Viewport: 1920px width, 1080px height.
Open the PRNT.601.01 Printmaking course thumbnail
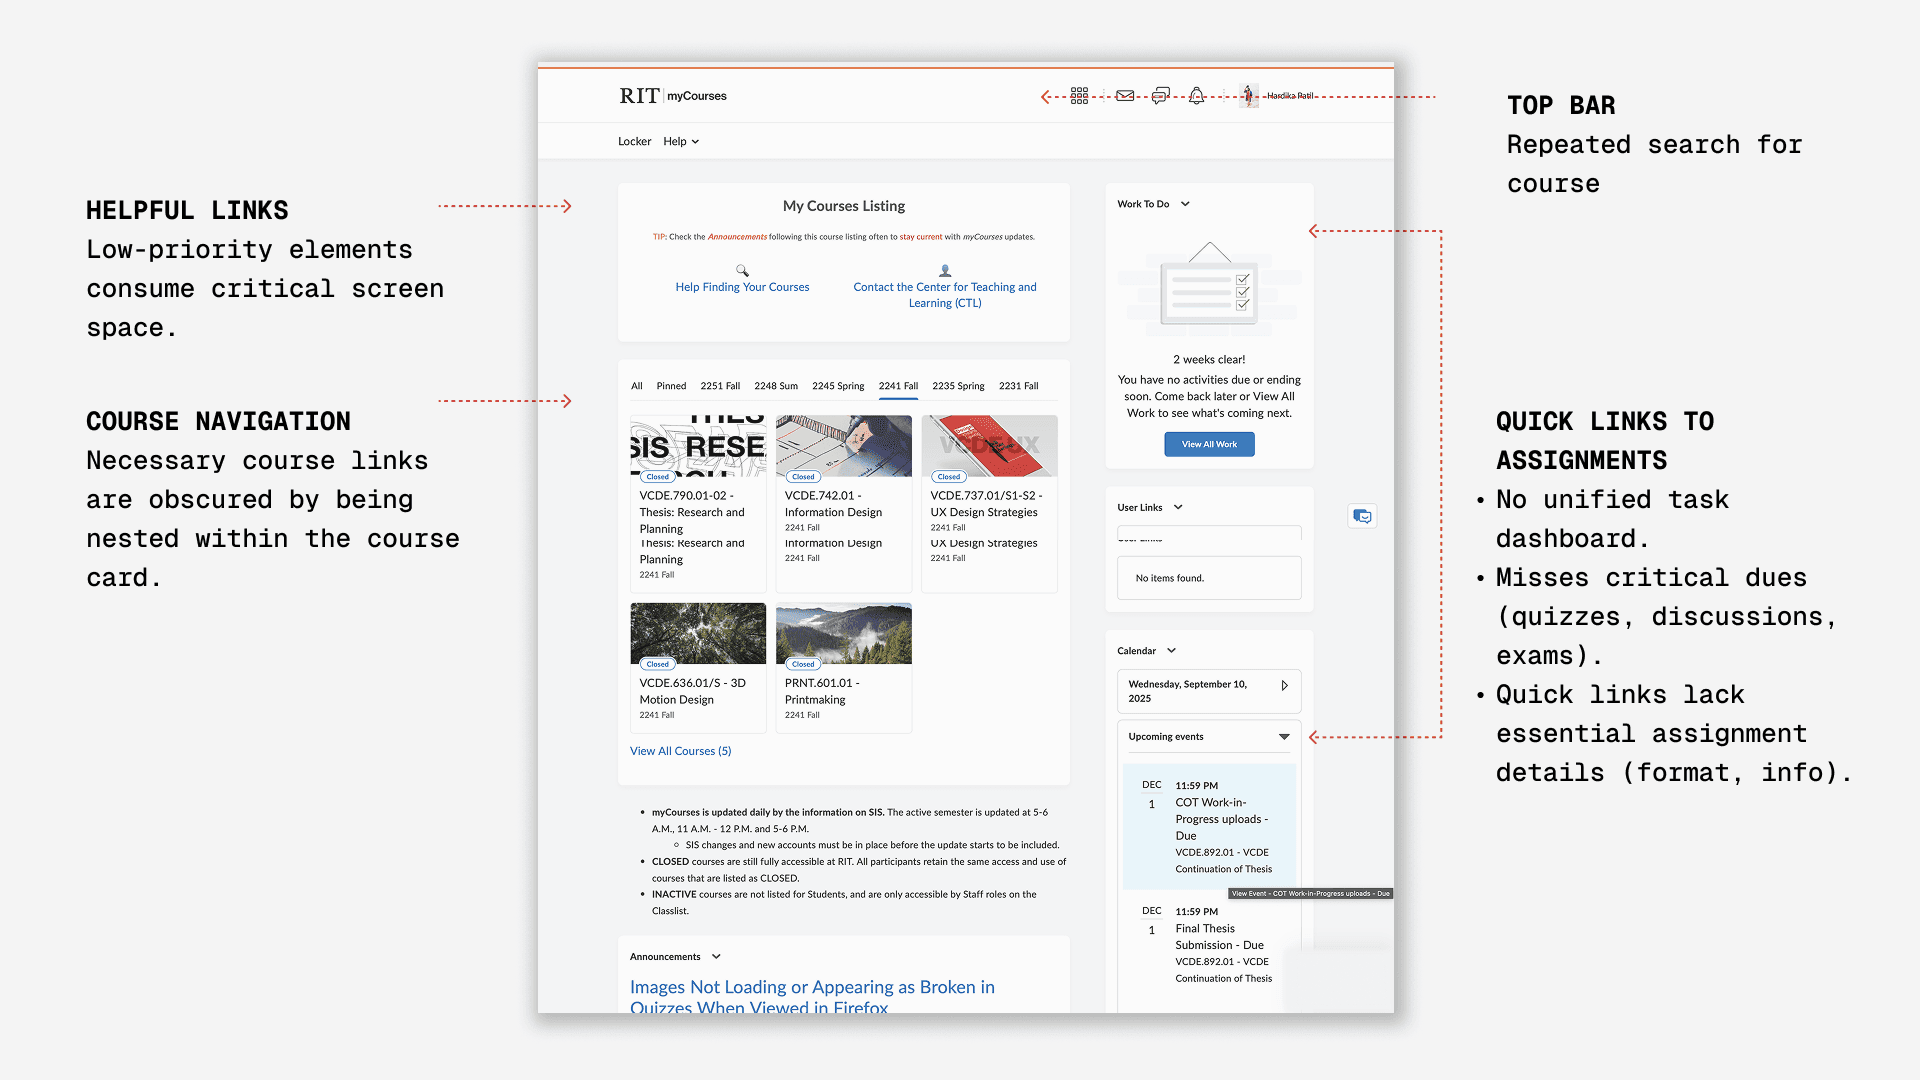tap(843, 634)
